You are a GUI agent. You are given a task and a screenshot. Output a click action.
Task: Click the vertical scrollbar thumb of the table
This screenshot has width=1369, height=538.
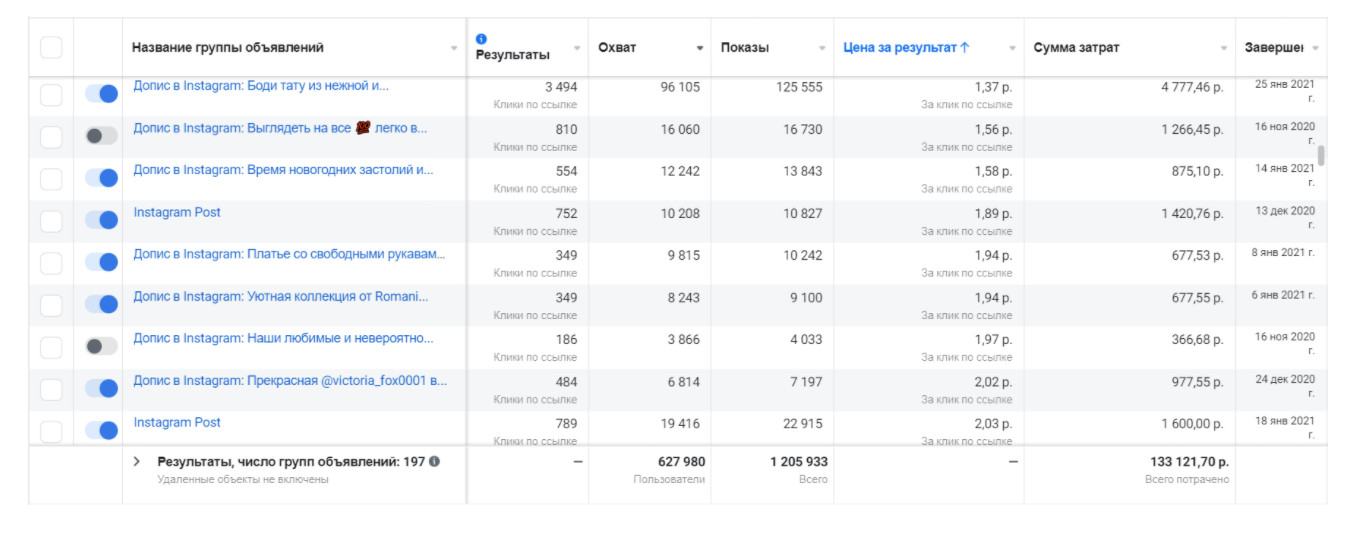coord(1322,155)
